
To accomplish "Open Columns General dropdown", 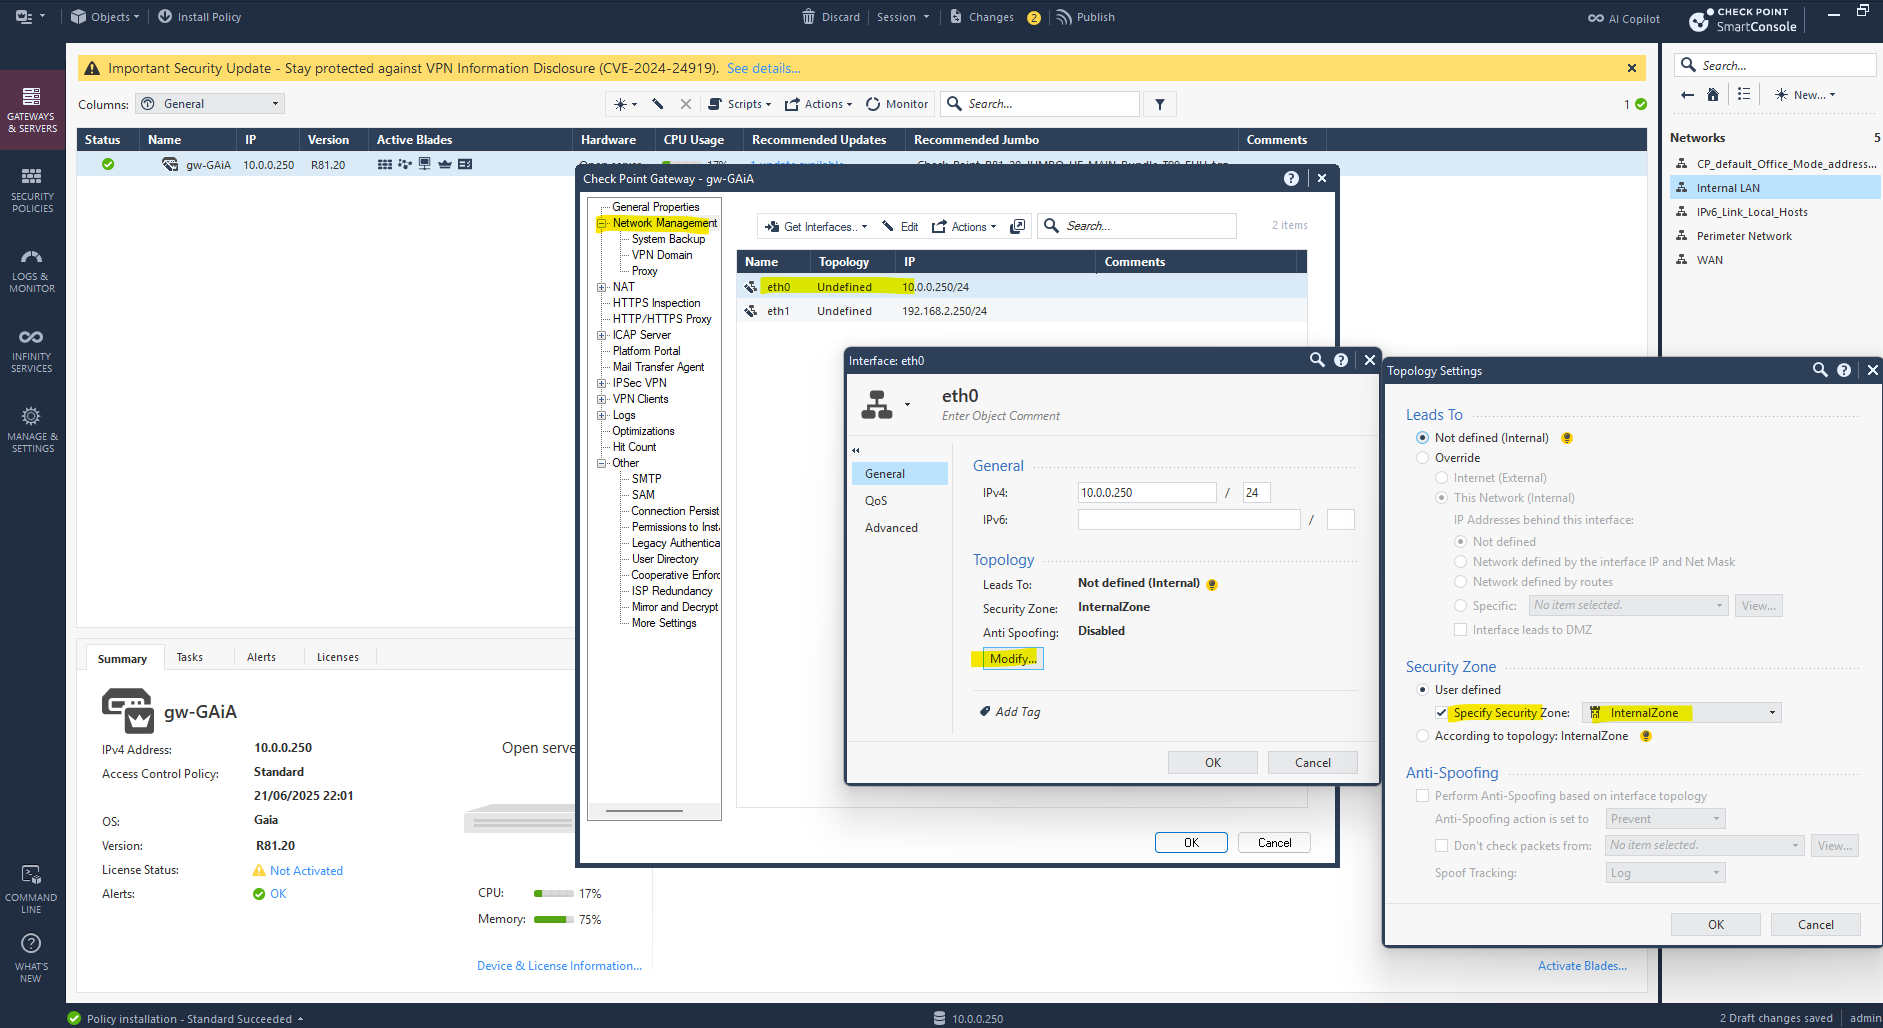I will tap(210, 104).
